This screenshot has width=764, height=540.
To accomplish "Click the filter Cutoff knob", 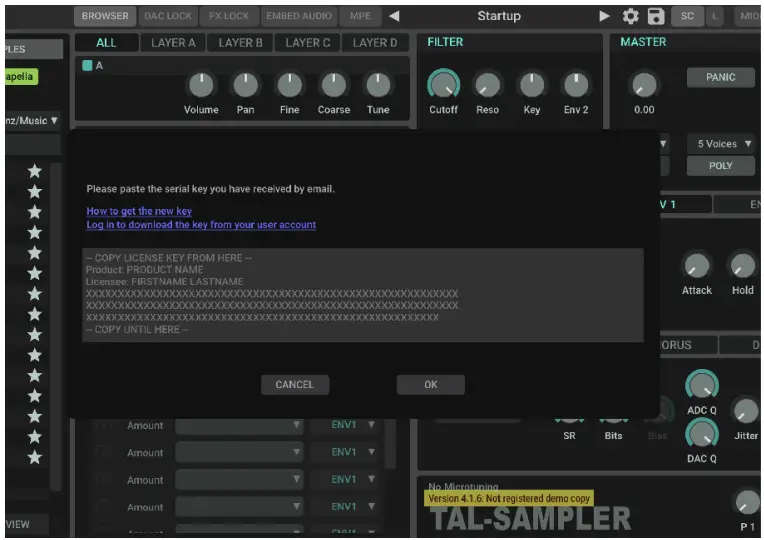I will 443,85.
